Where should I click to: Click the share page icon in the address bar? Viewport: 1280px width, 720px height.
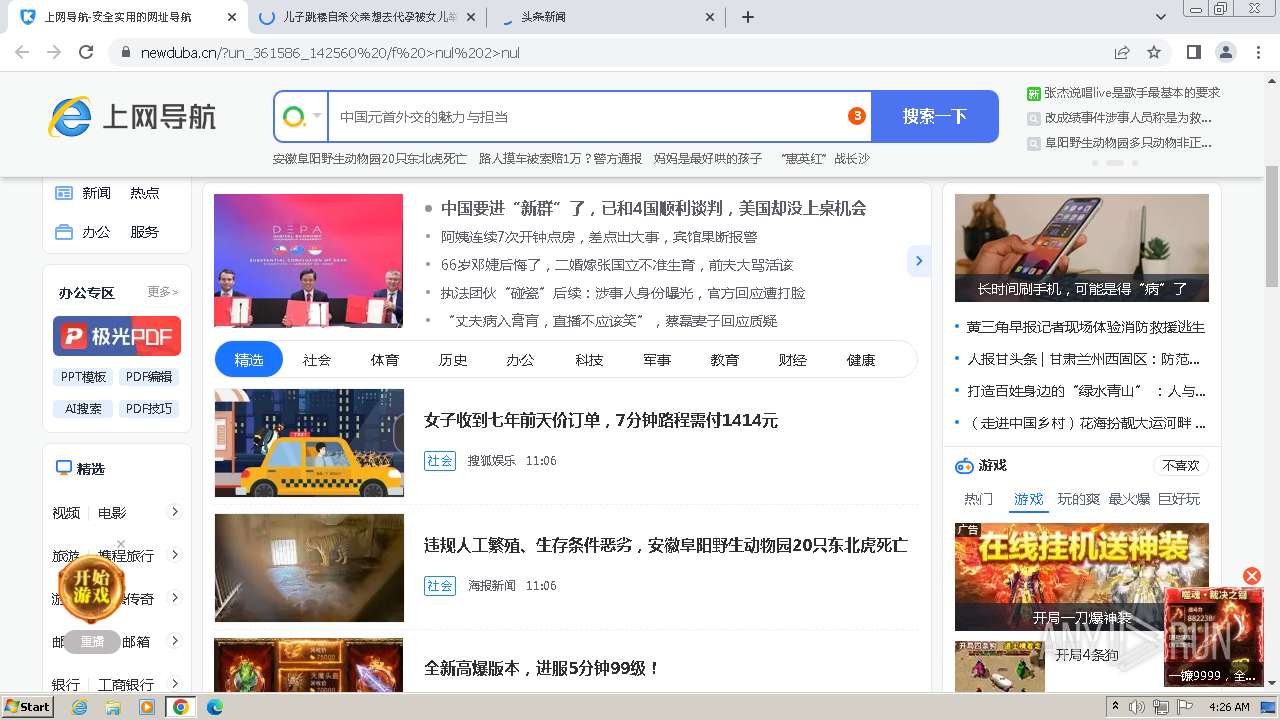(1122, 52)
